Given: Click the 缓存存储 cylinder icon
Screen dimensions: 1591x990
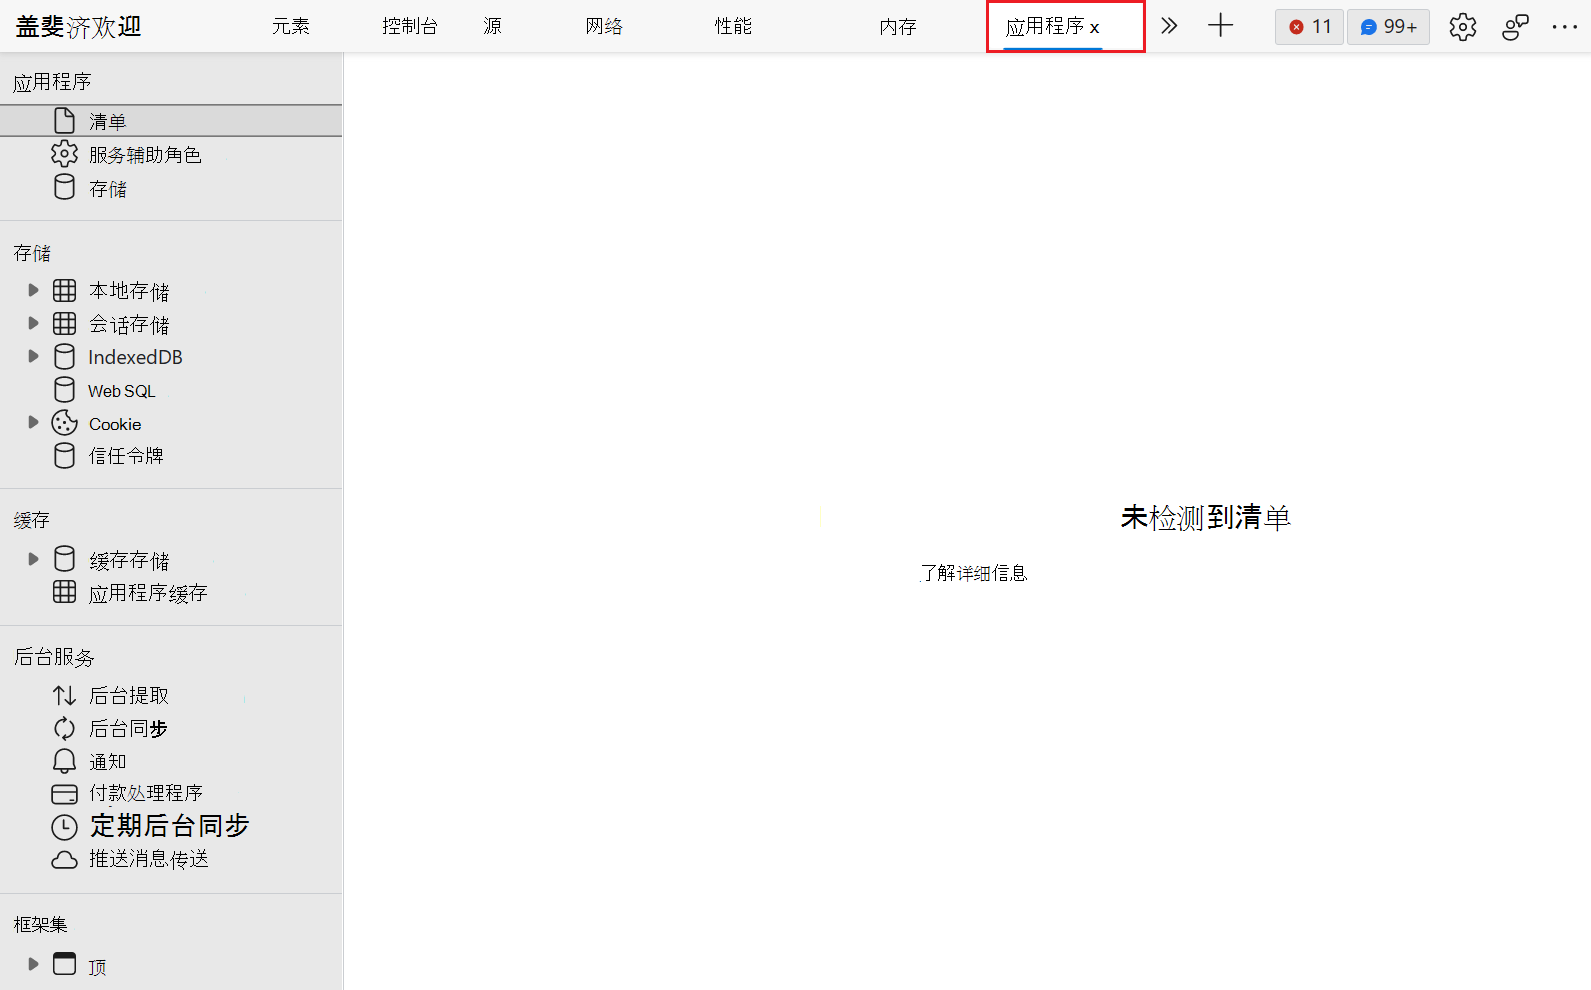Looking at the screenshot, I should [64, 558].
